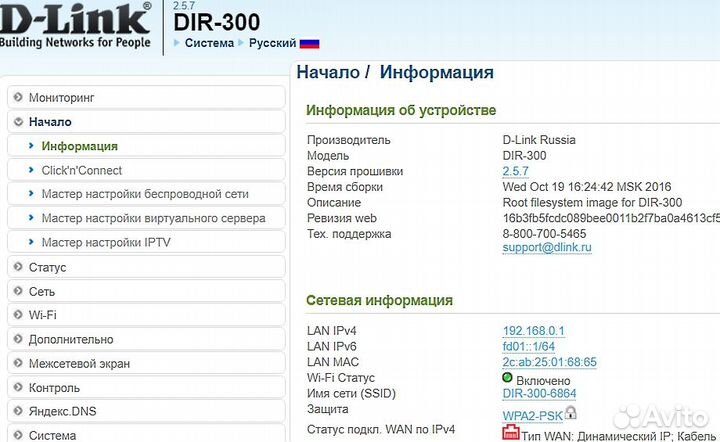Viewport: 720px width, 442px height.
Task: Click the Включено Wi-Fi status text
Action: pyautogui.click(x=543, y=381)
